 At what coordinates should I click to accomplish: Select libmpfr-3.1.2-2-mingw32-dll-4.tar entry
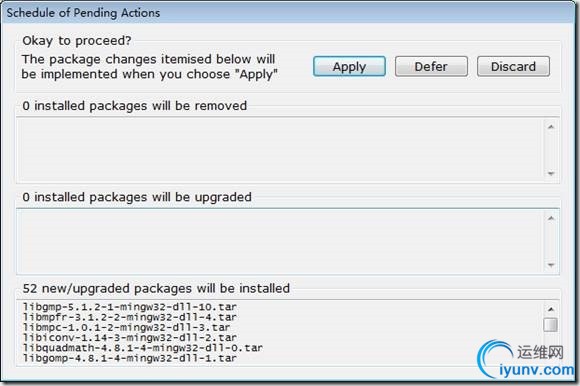tap(130, 317)
